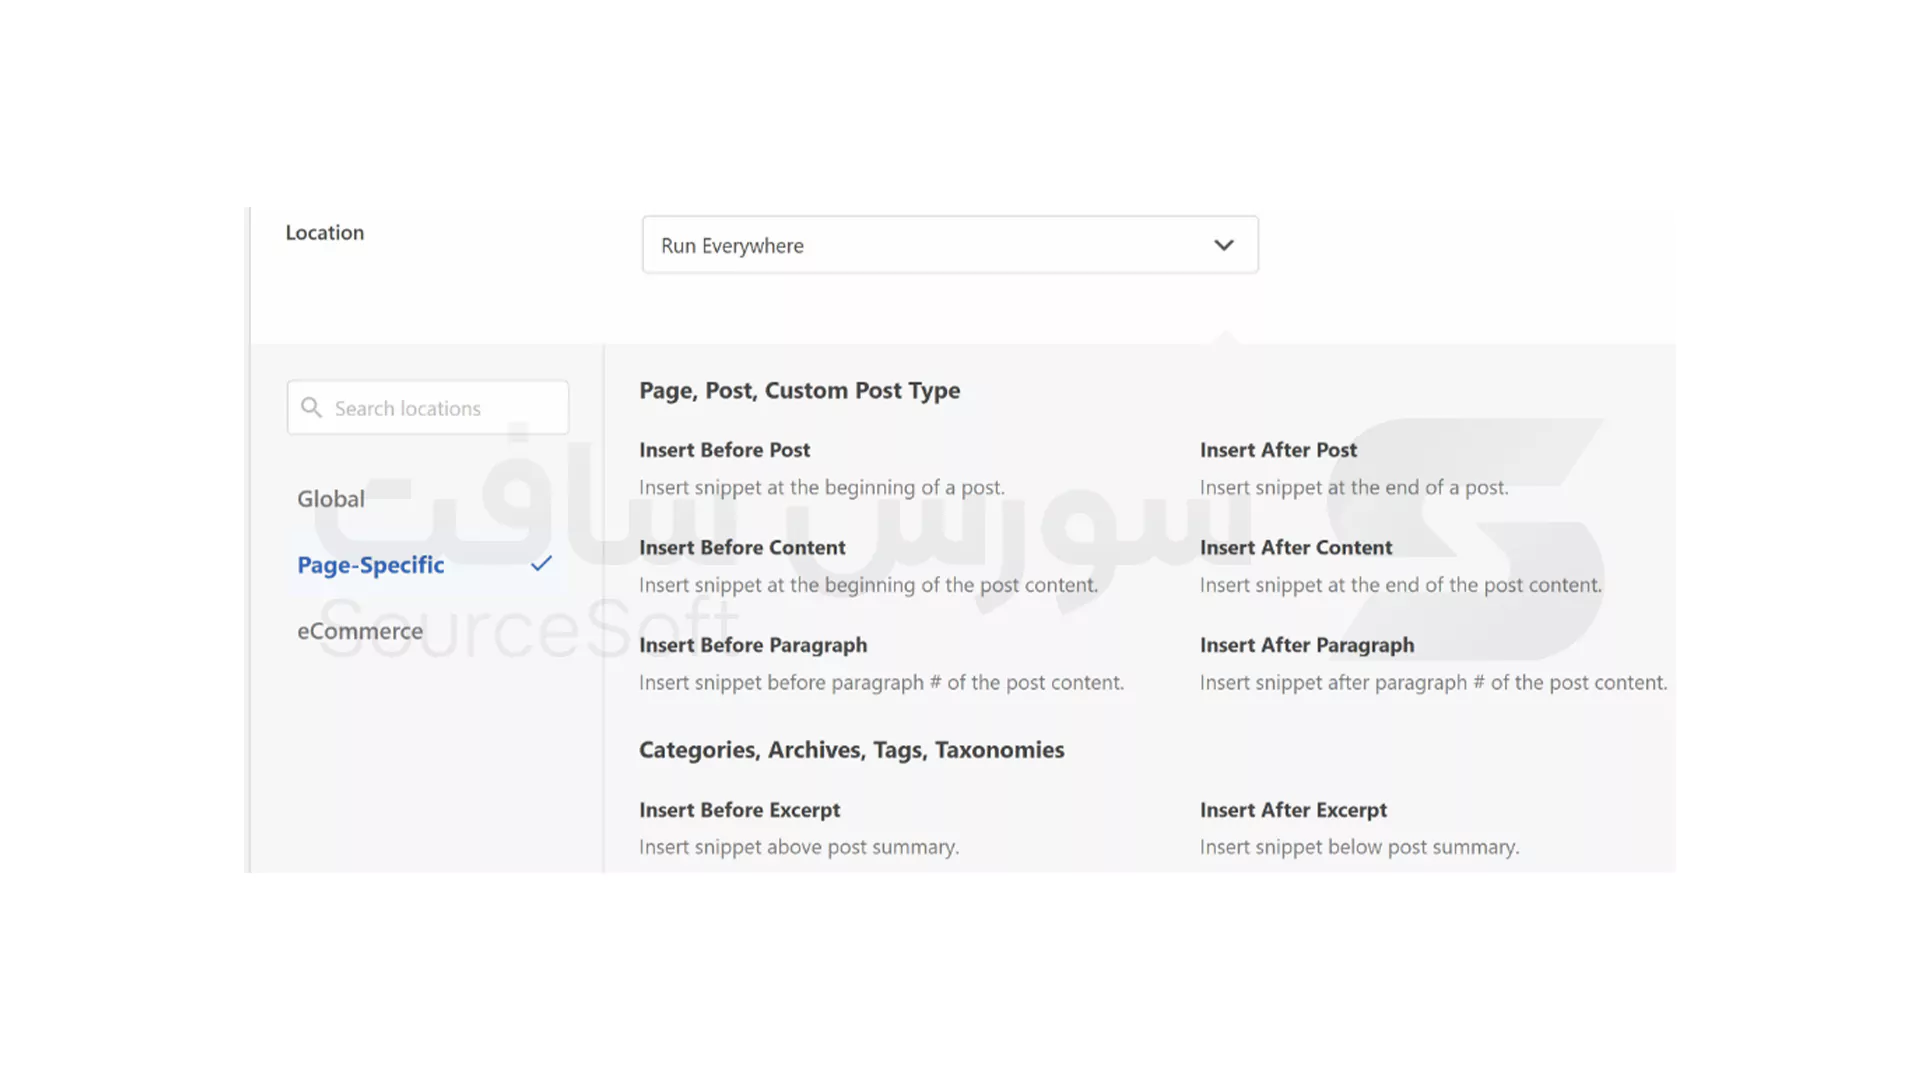Click 'Insert snippet at the end of a post' text
Image resolution: width=1920 pixels, height=1080 pixels.
1353,488
